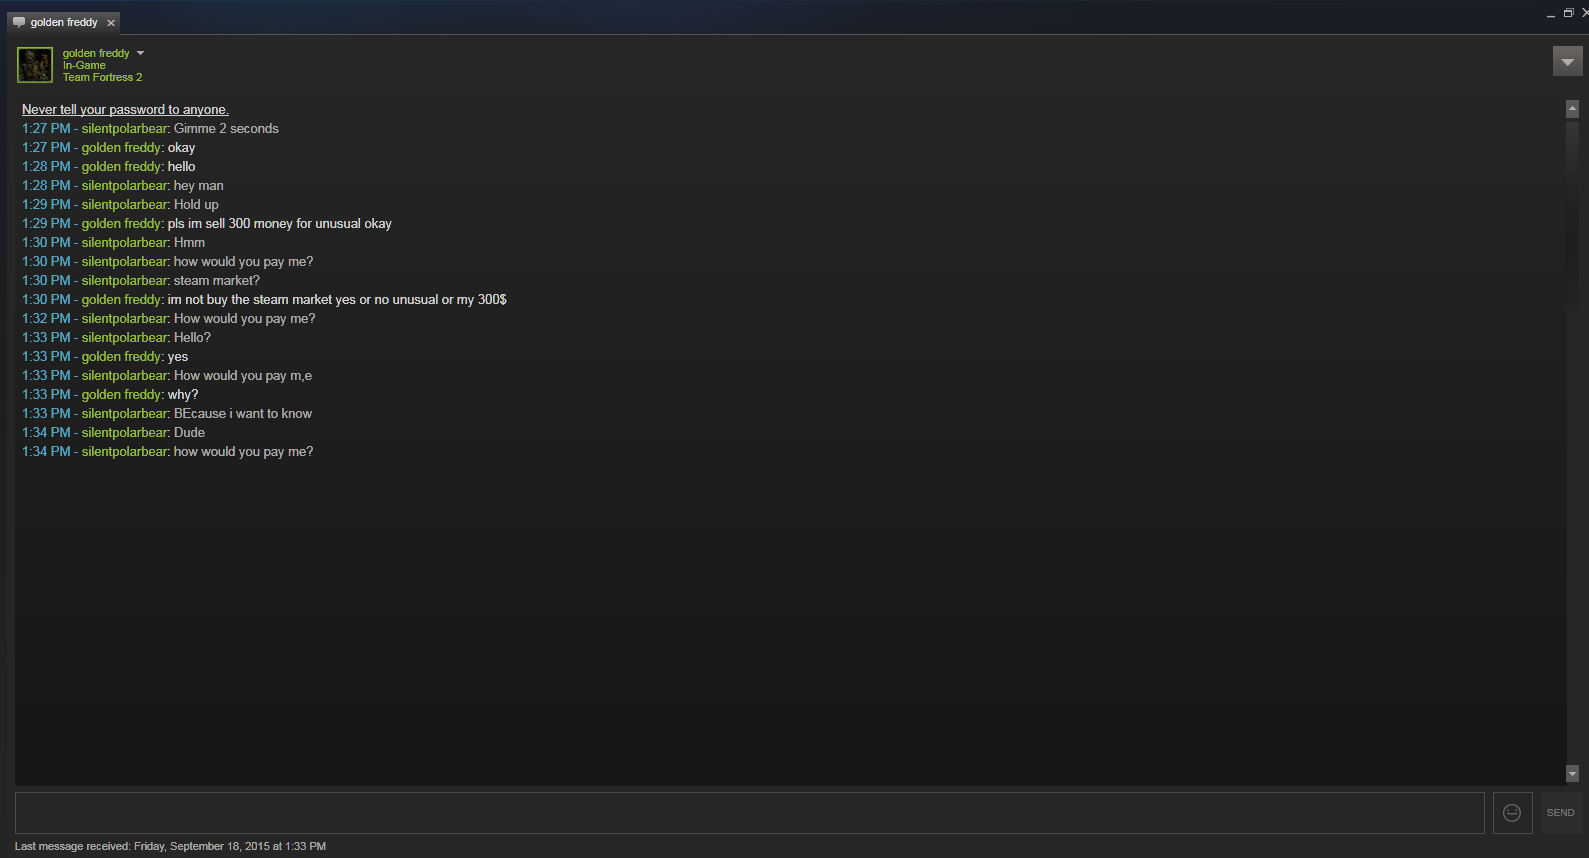Click the last 'how would you pay me?' message
The height and width of the screenshot is (858, 1589).
243,451
